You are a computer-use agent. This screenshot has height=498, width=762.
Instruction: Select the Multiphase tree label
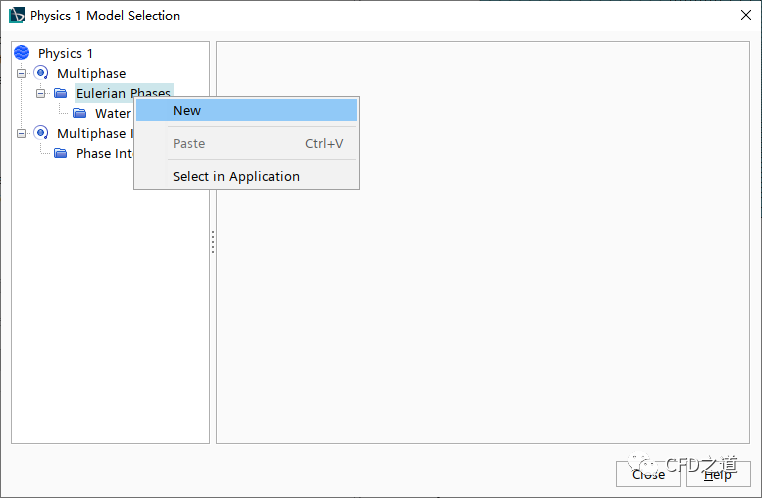click(91, 73)
